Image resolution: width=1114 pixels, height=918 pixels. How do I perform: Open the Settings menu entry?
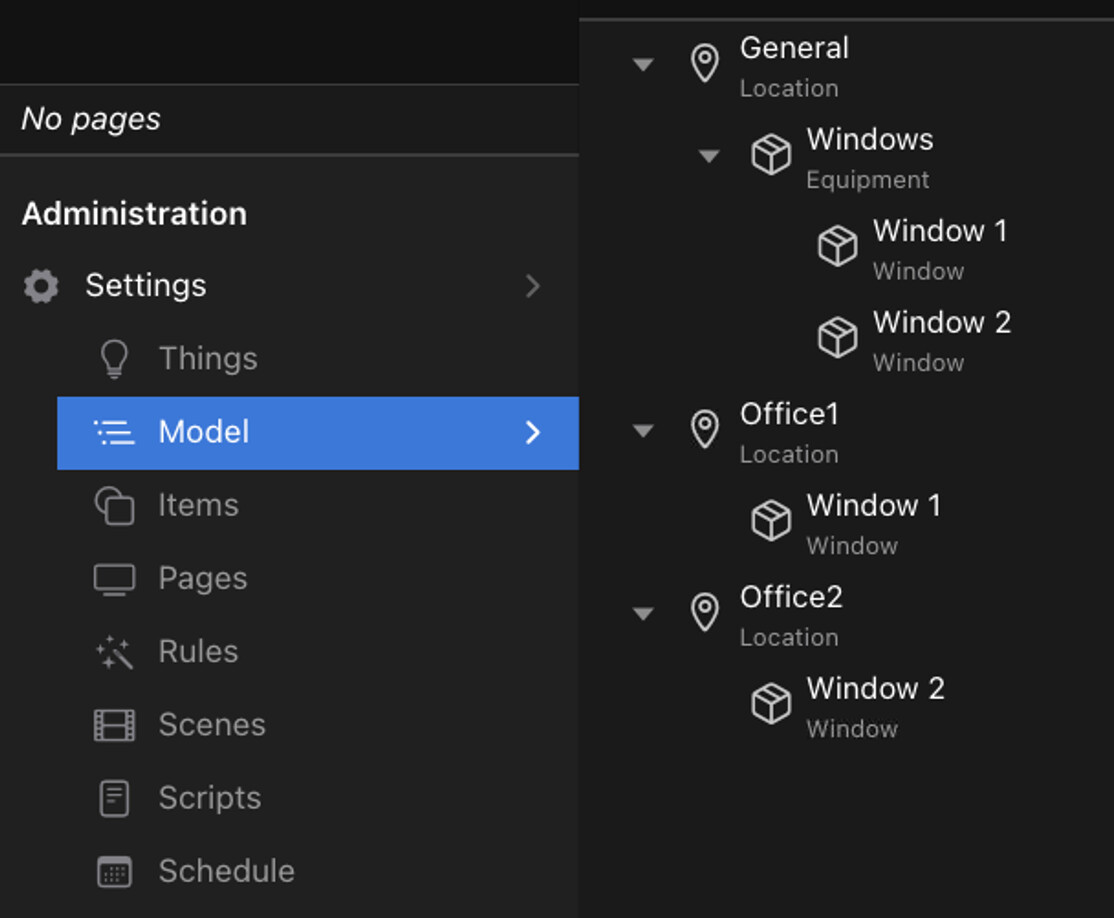146,286
